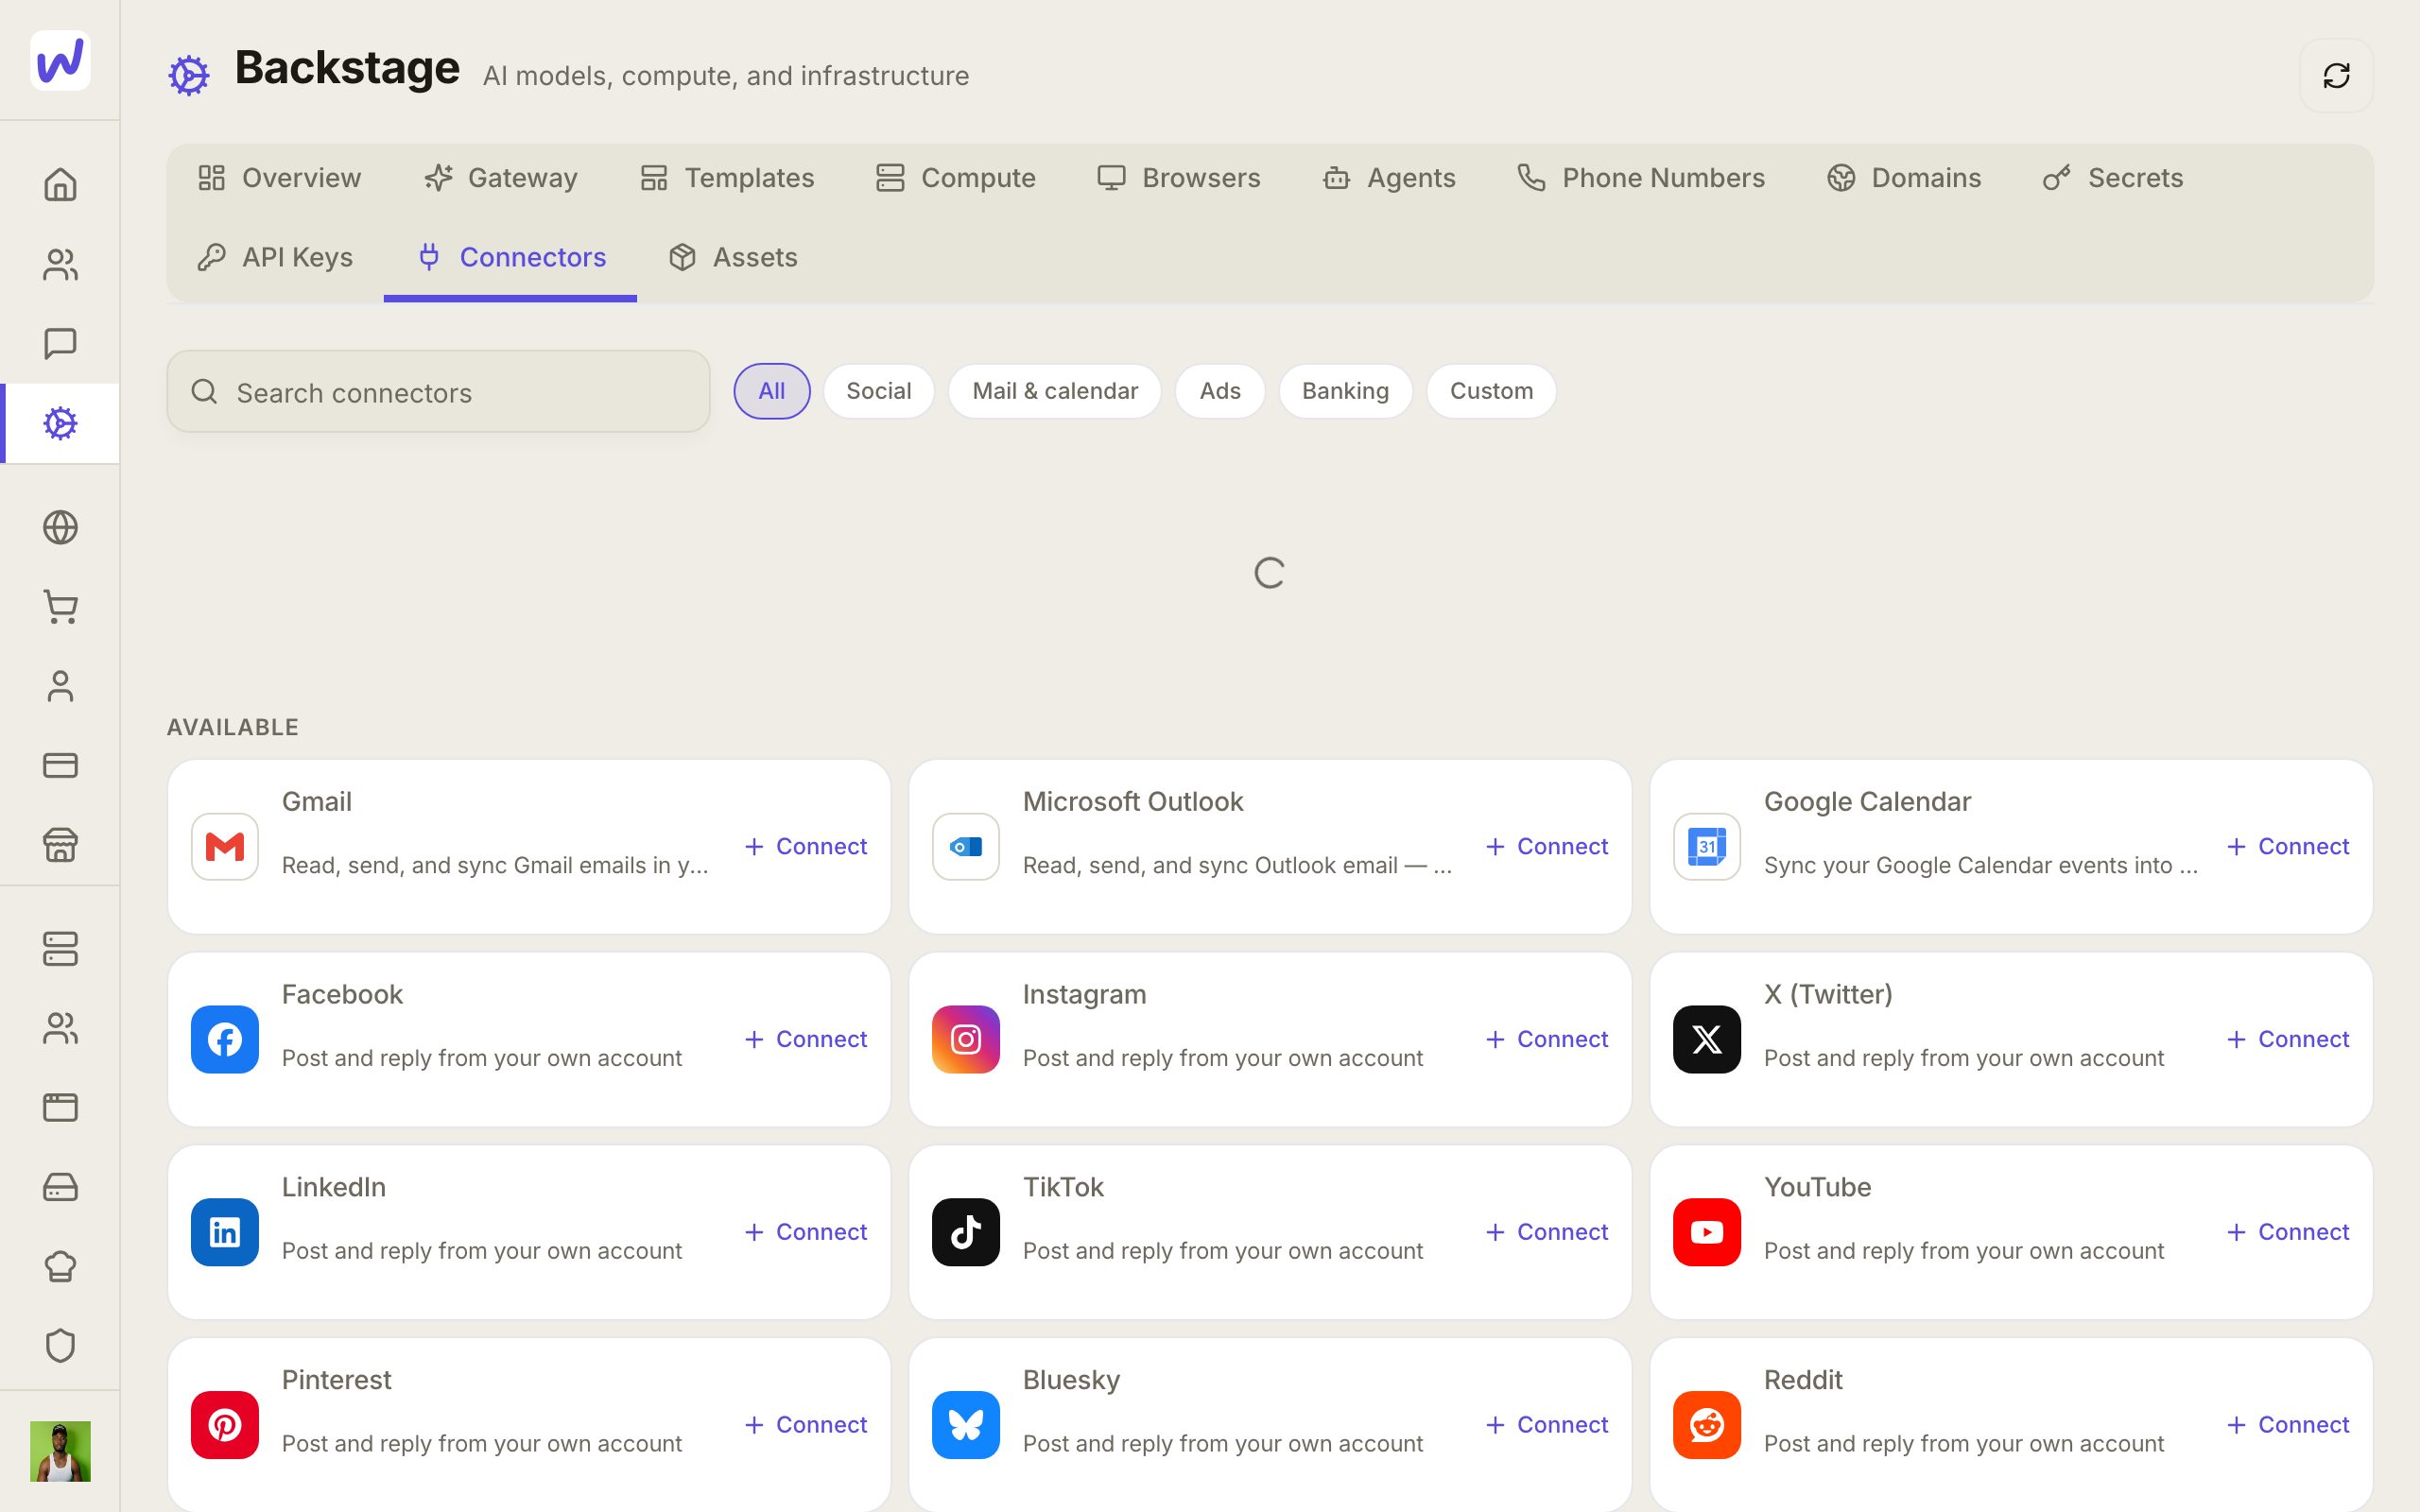Filter connectors by Social
Image resolution: width=2420 pixels, height=1512 pixels.
tap(879, 391)
